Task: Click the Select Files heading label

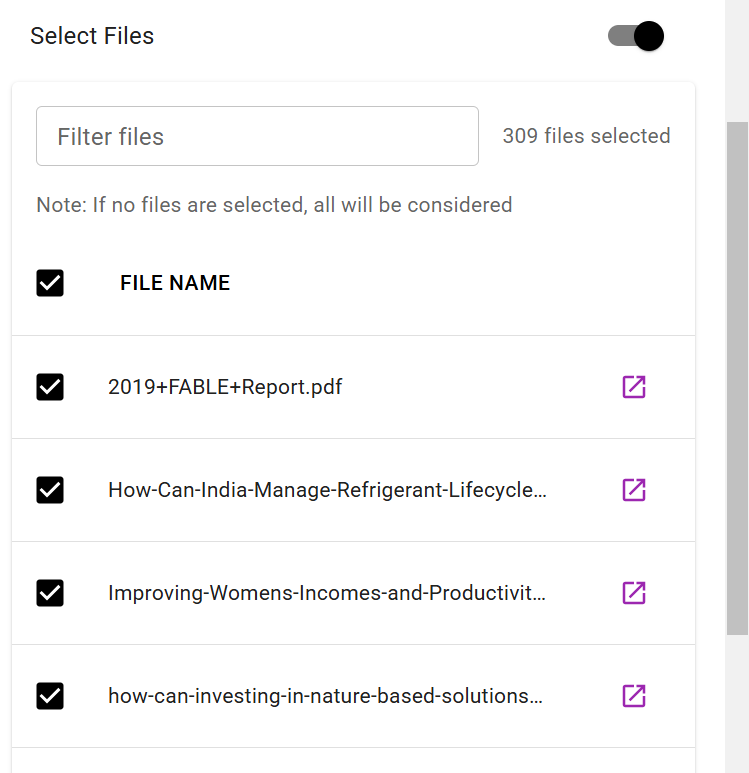Action: [92, 37]
